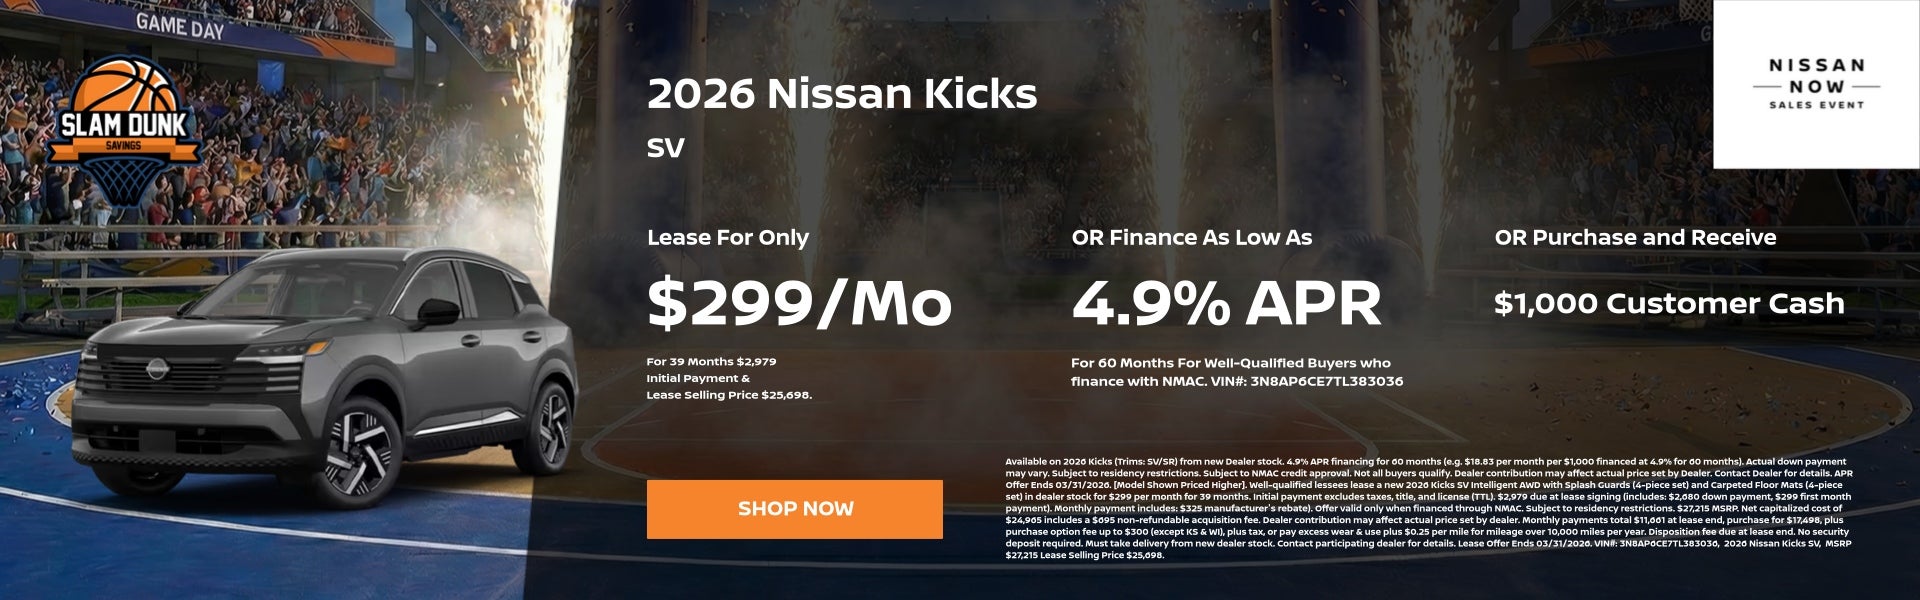1920x600 pixels.
Task: Click the $1,000 Customer Cash offer
Action: pos(1669,303)
